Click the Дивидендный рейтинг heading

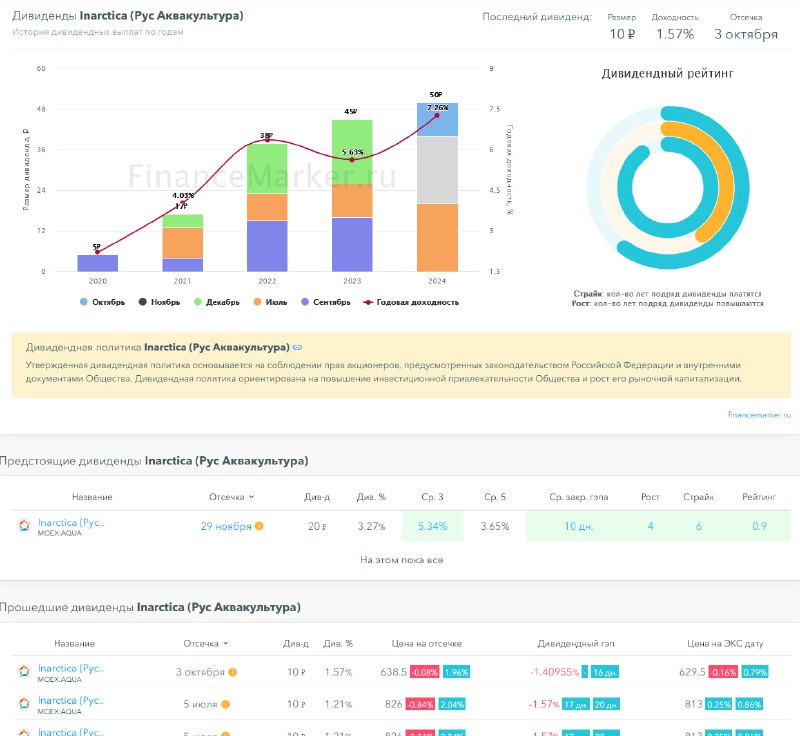667,73
